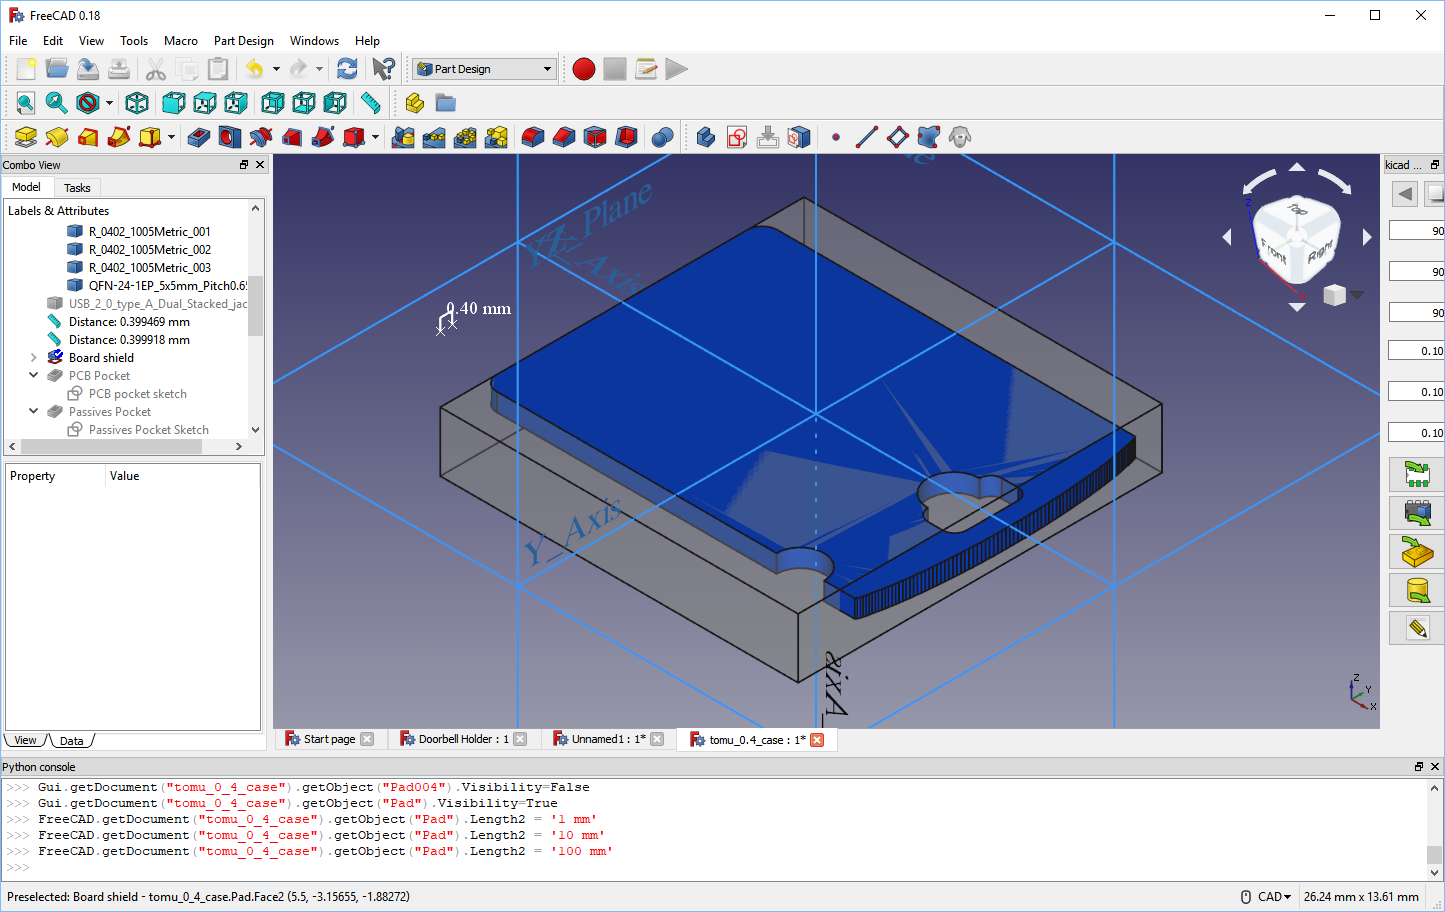Click the Refresh recompute icon
The image size is (1445, 912).
point(347,69)
